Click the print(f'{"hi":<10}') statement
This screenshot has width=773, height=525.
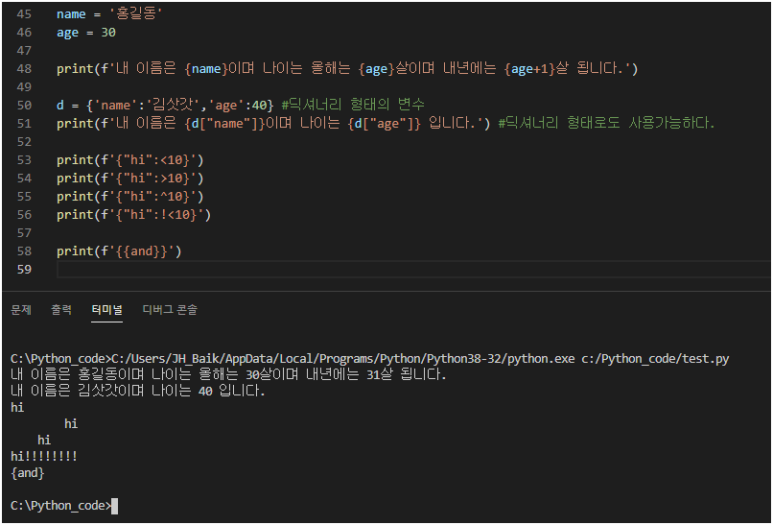130,160
